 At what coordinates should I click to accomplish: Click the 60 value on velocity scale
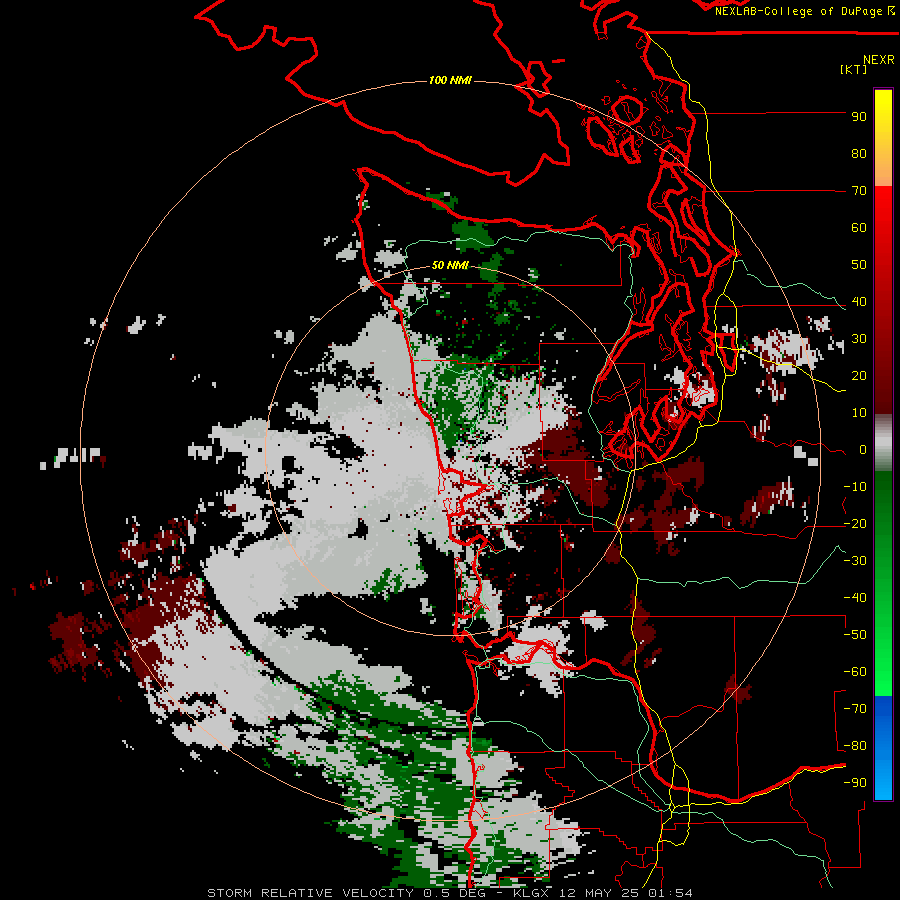tap(859, 228)
